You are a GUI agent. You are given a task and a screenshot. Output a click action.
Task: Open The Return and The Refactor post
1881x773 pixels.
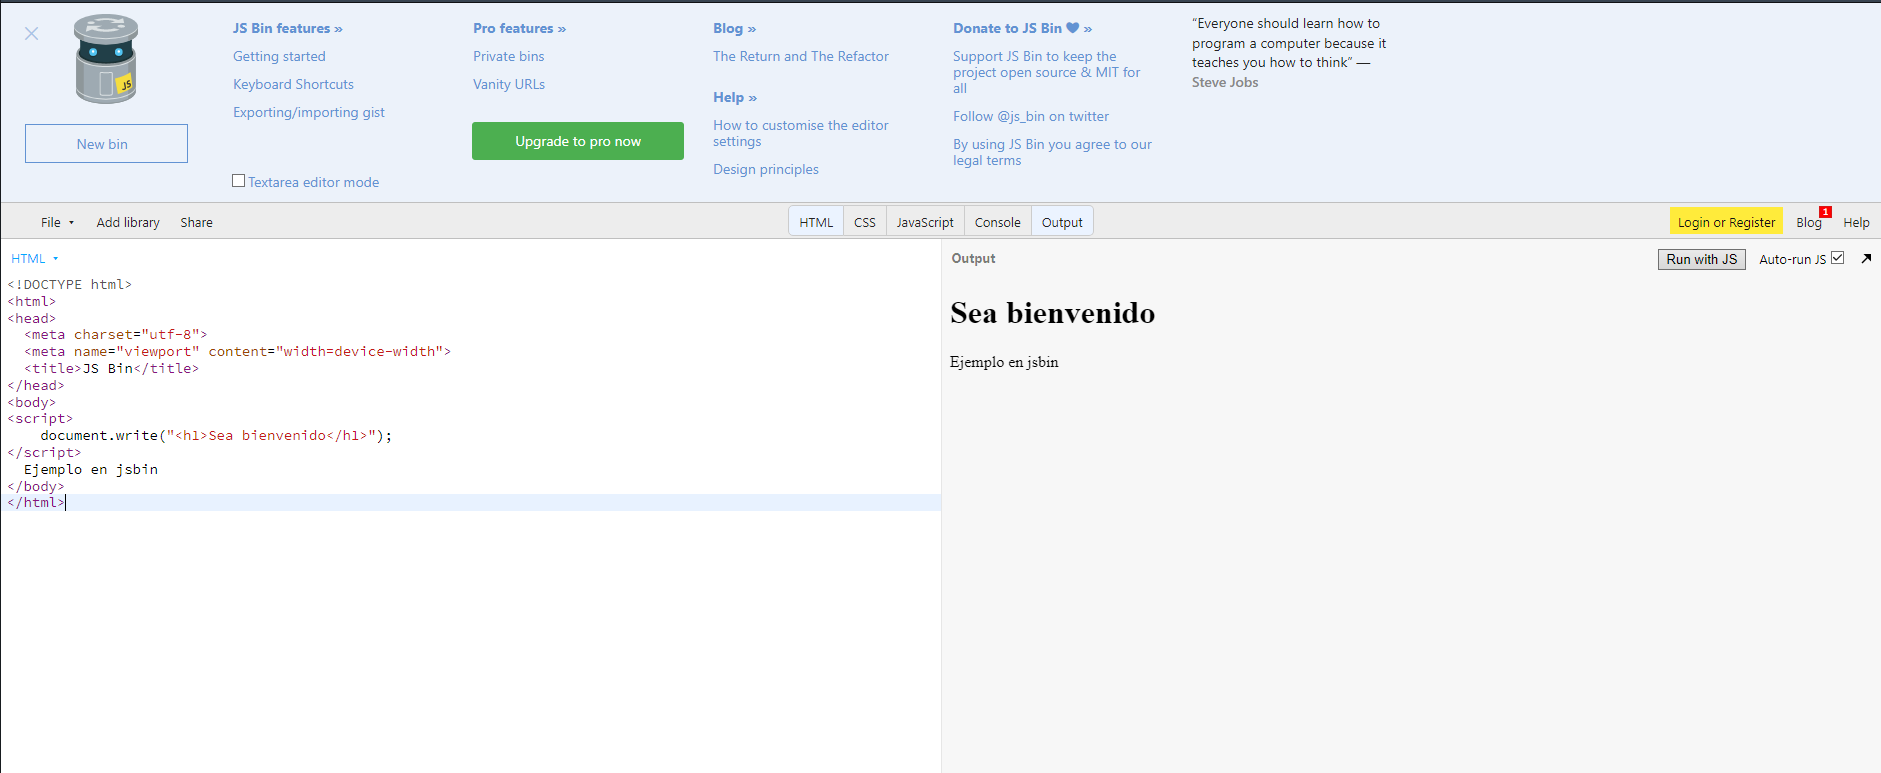(x=801, y=56)
